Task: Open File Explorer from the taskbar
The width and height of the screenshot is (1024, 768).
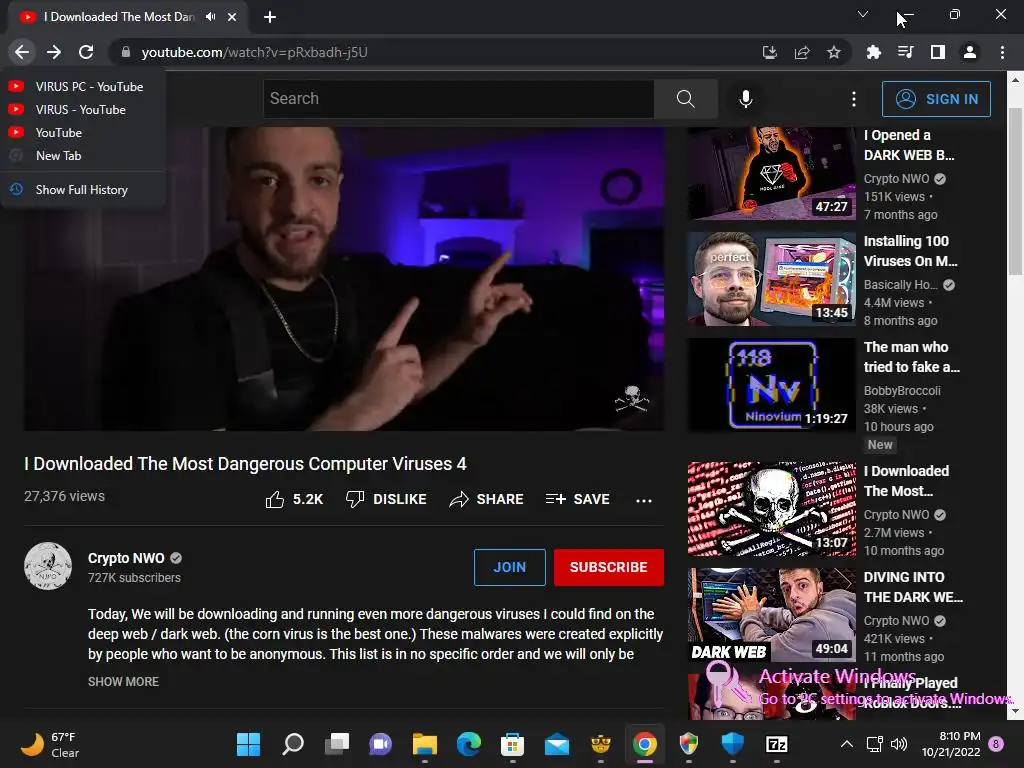Action: 424,744
